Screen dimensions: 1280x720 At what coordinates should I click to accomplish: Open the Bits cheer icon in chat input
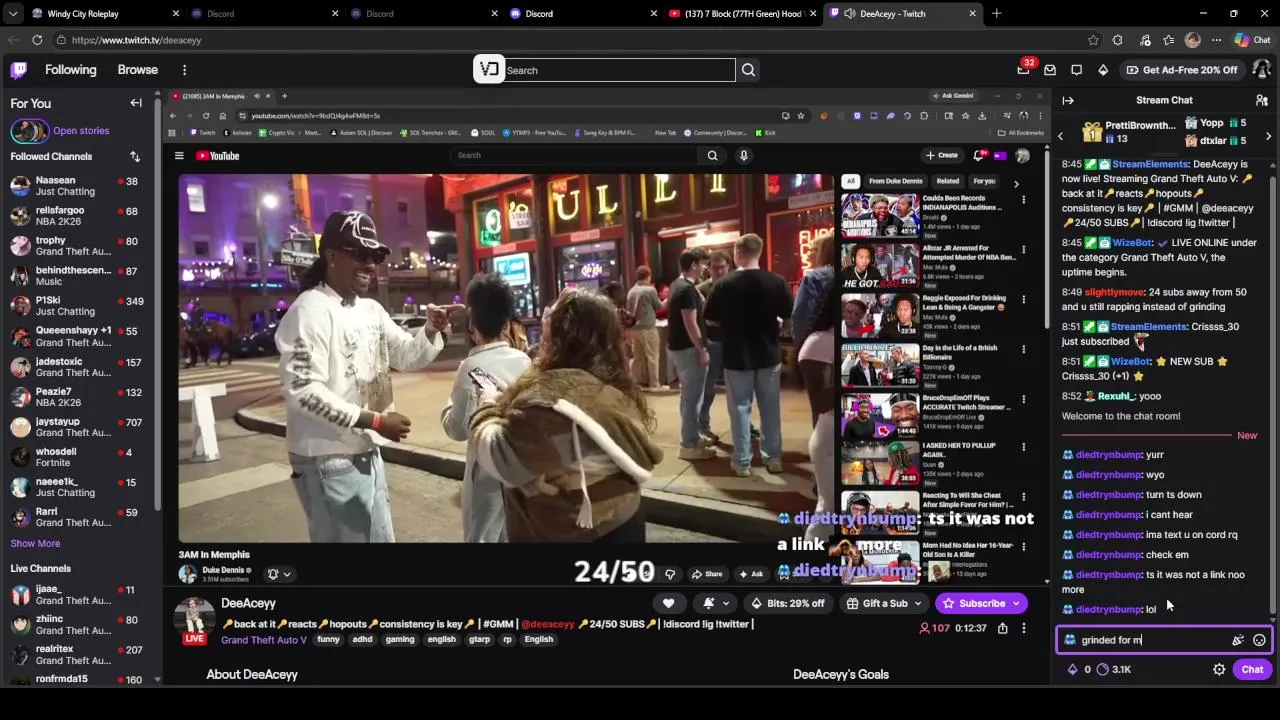[x=1238, y=640]
